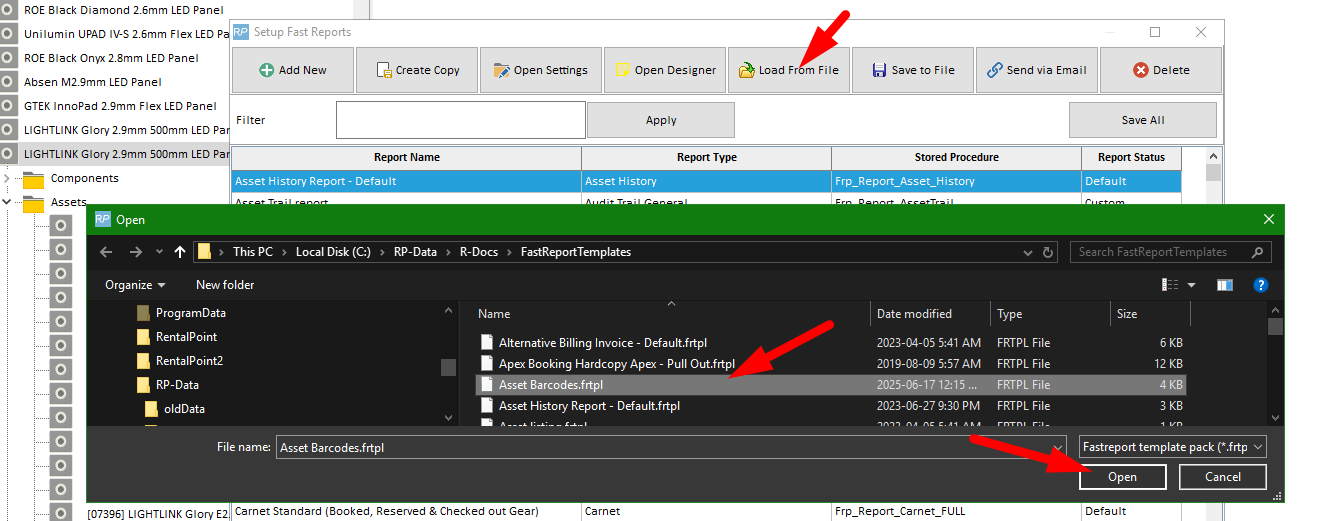This screenshot has height=521, width=1319.
Task: Open Settings in Setup Fast Reports
Action: pos(540,70)
